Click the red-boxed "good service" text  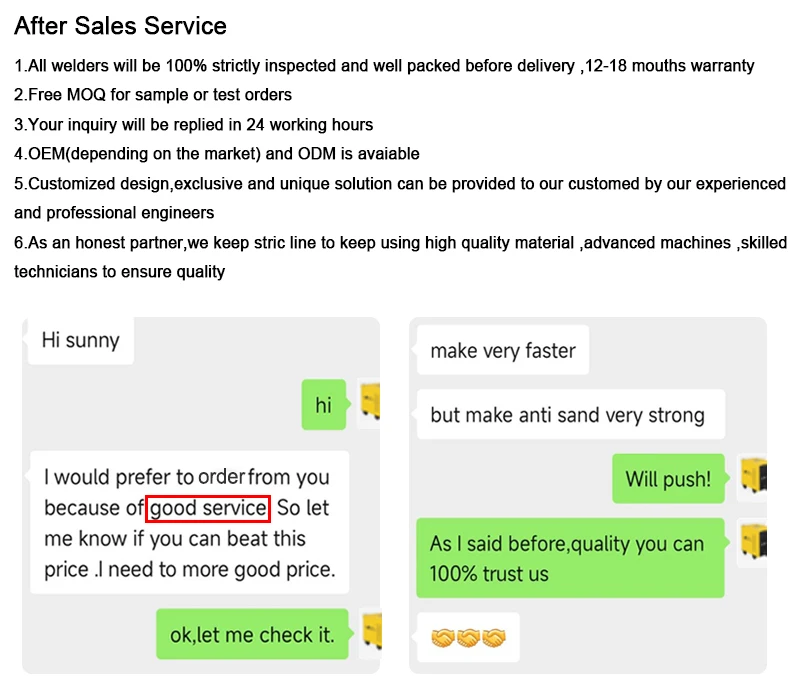208,508
